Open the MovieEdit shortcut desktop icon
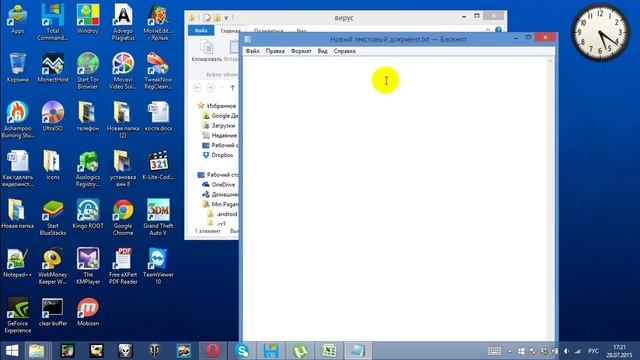The image size is (640, 360). 158,22
